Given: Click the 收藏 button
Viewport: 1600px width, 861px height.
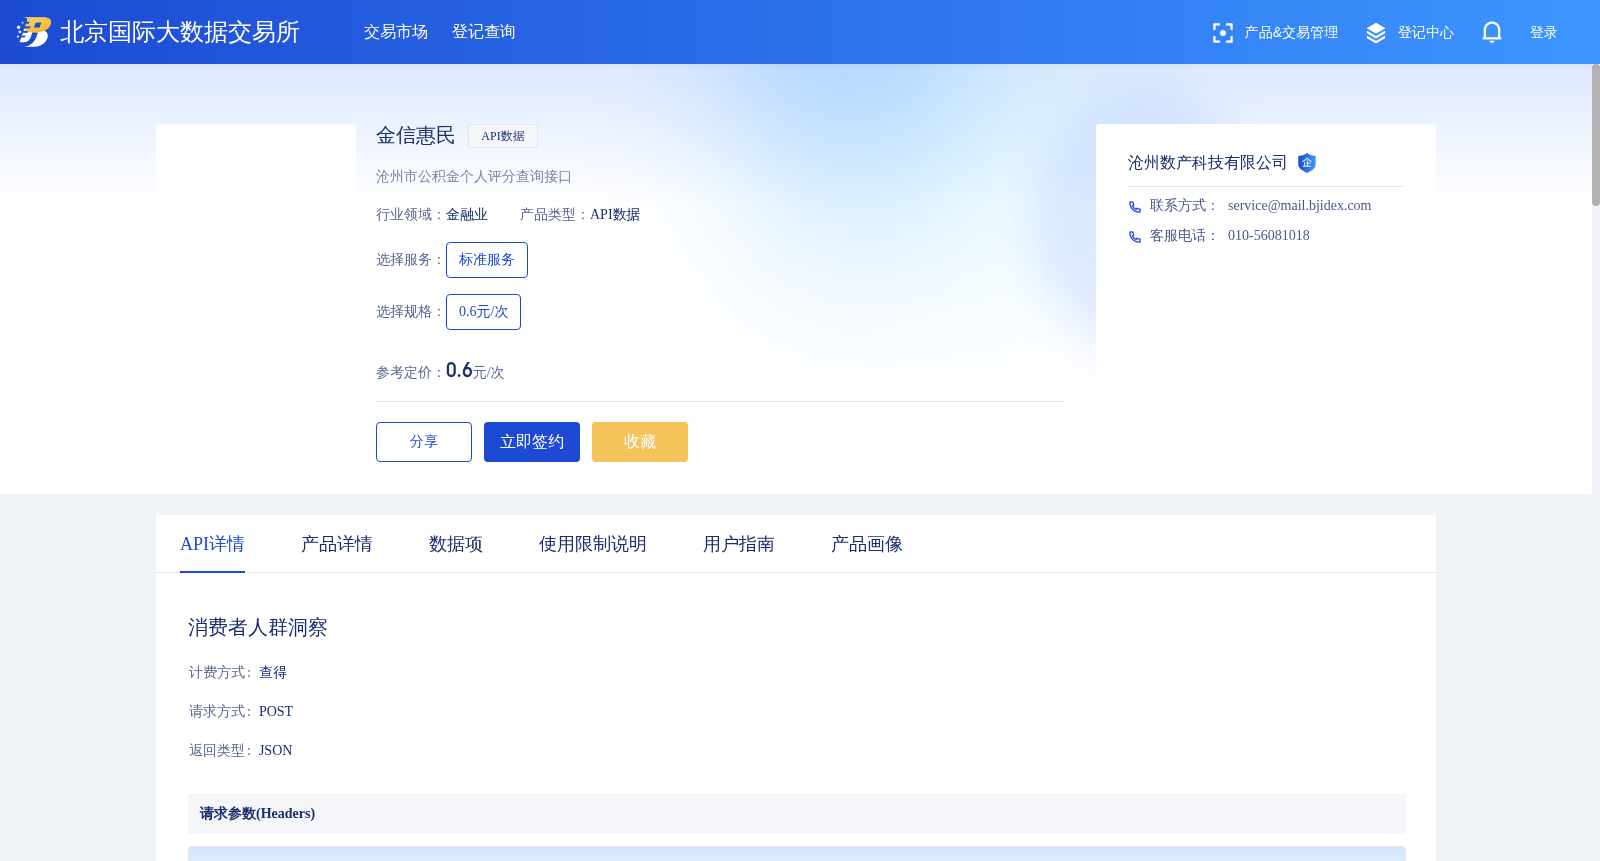Looking at the screenshot, I should 640,442.
